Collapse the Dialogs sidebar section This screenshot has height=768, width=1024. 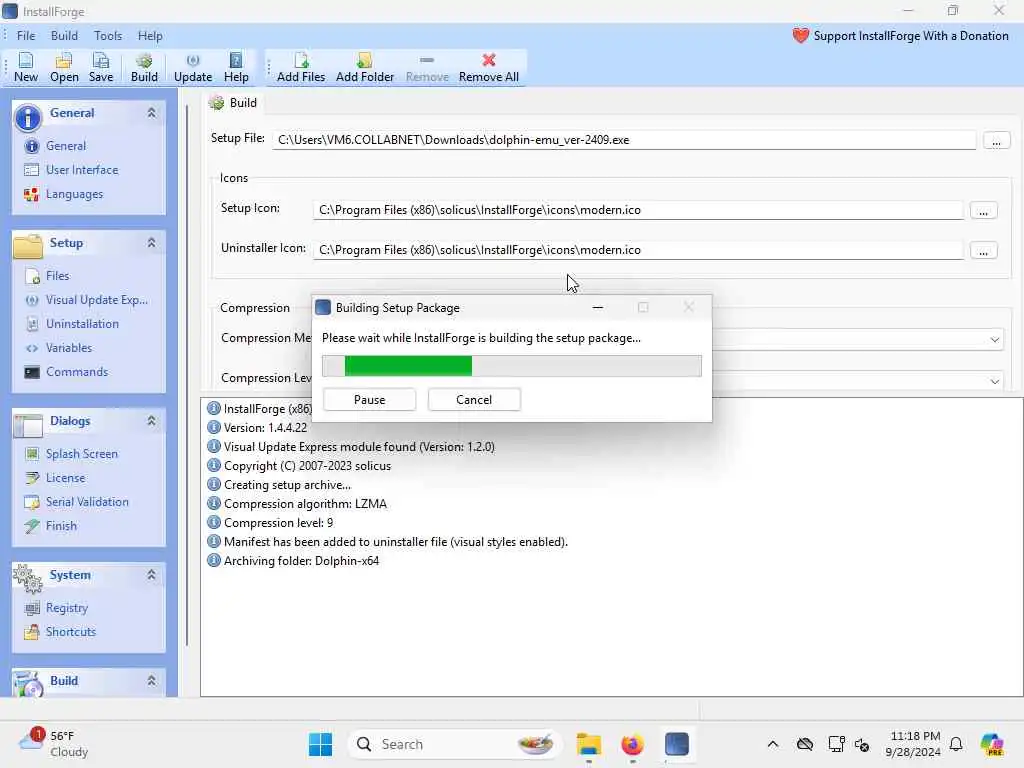click(x=152, y=421)
